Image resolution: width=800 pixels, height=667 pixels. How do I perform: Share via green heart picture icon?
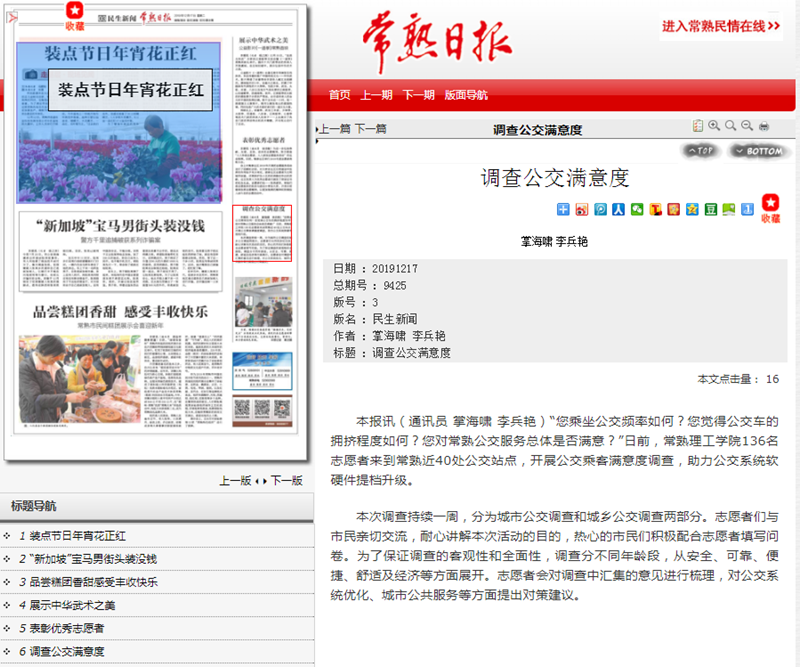[x=729, y=209]
